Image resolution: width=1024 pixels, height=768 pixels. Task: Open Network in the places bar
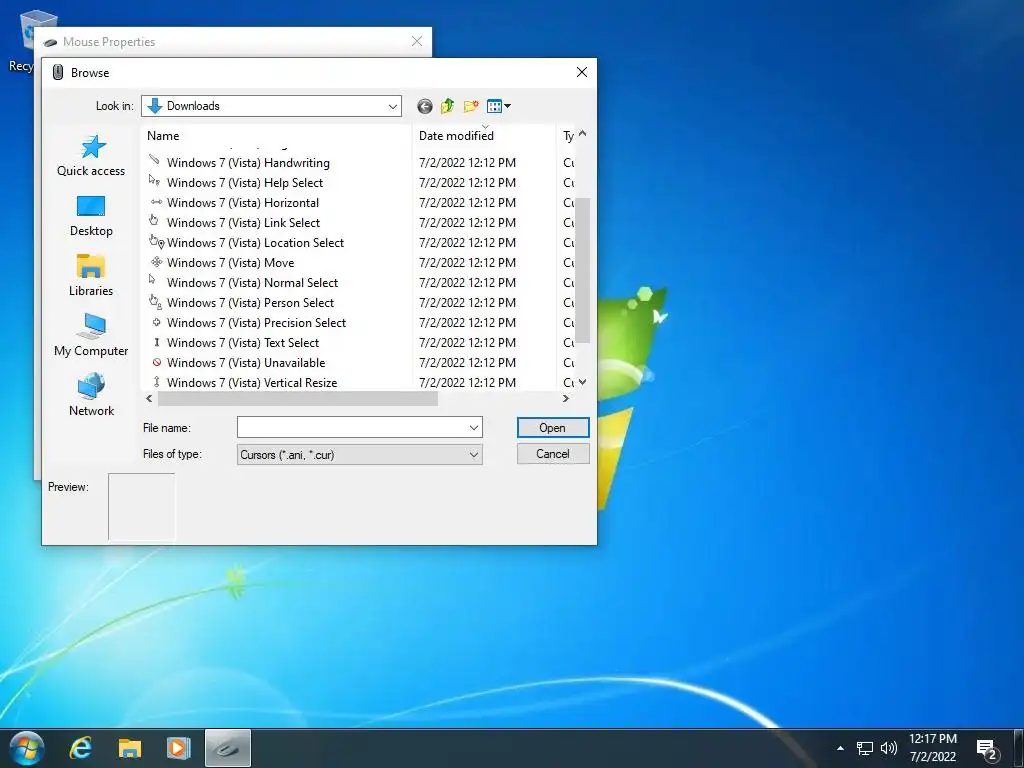pos(91,395)
